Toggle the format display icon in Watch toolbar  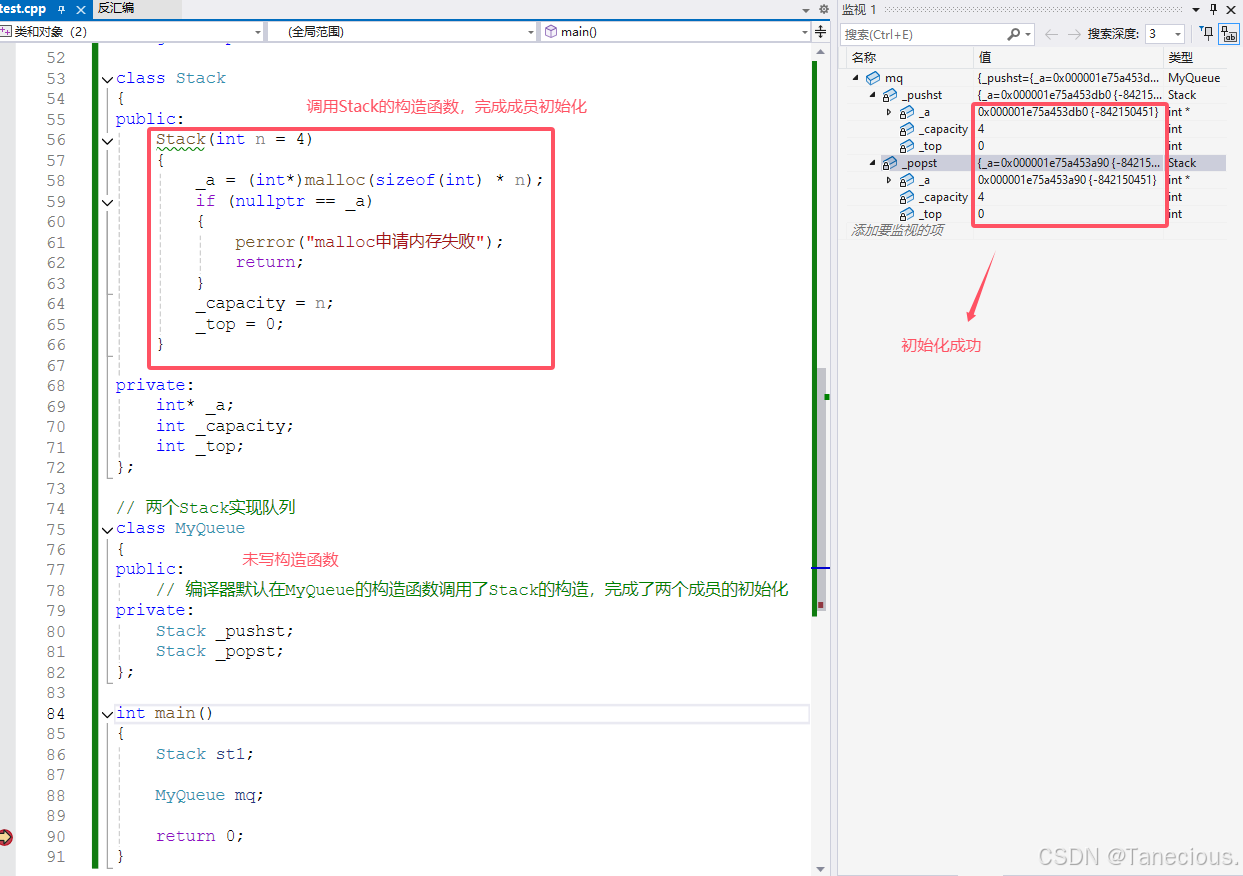point(1228,34)
